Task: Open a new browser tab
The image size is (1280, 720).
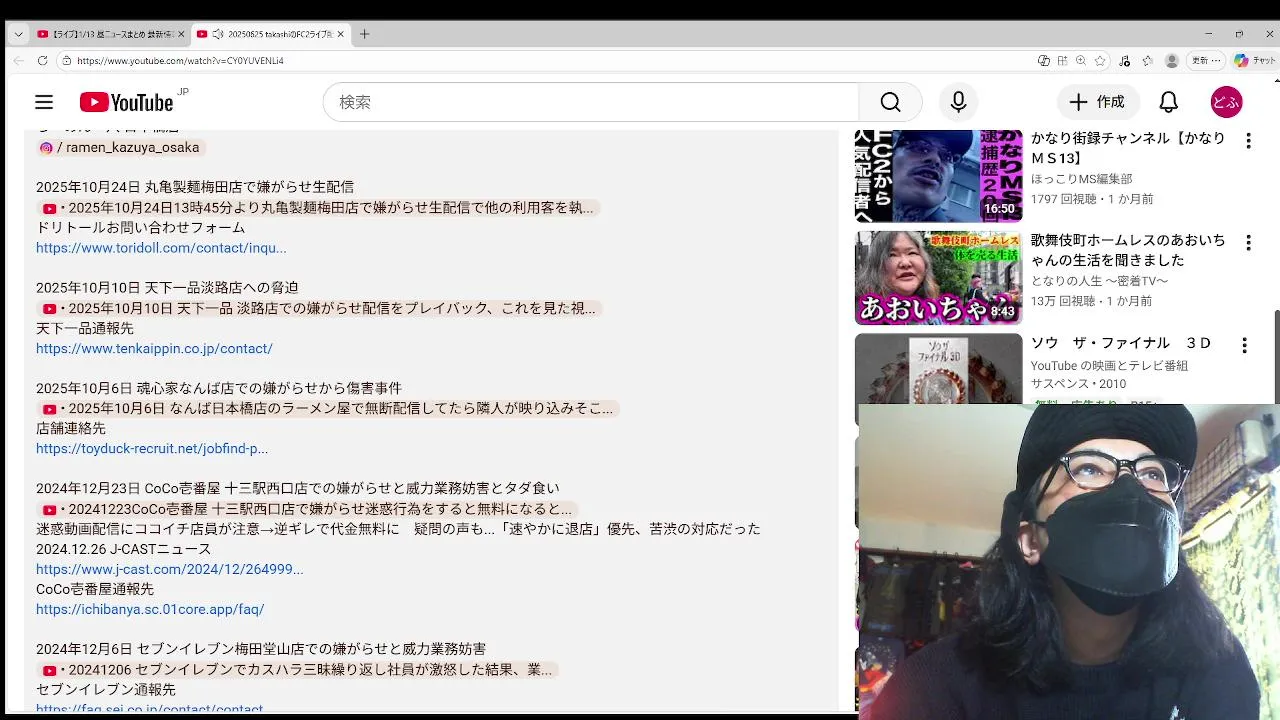Action: pos(364,34)
